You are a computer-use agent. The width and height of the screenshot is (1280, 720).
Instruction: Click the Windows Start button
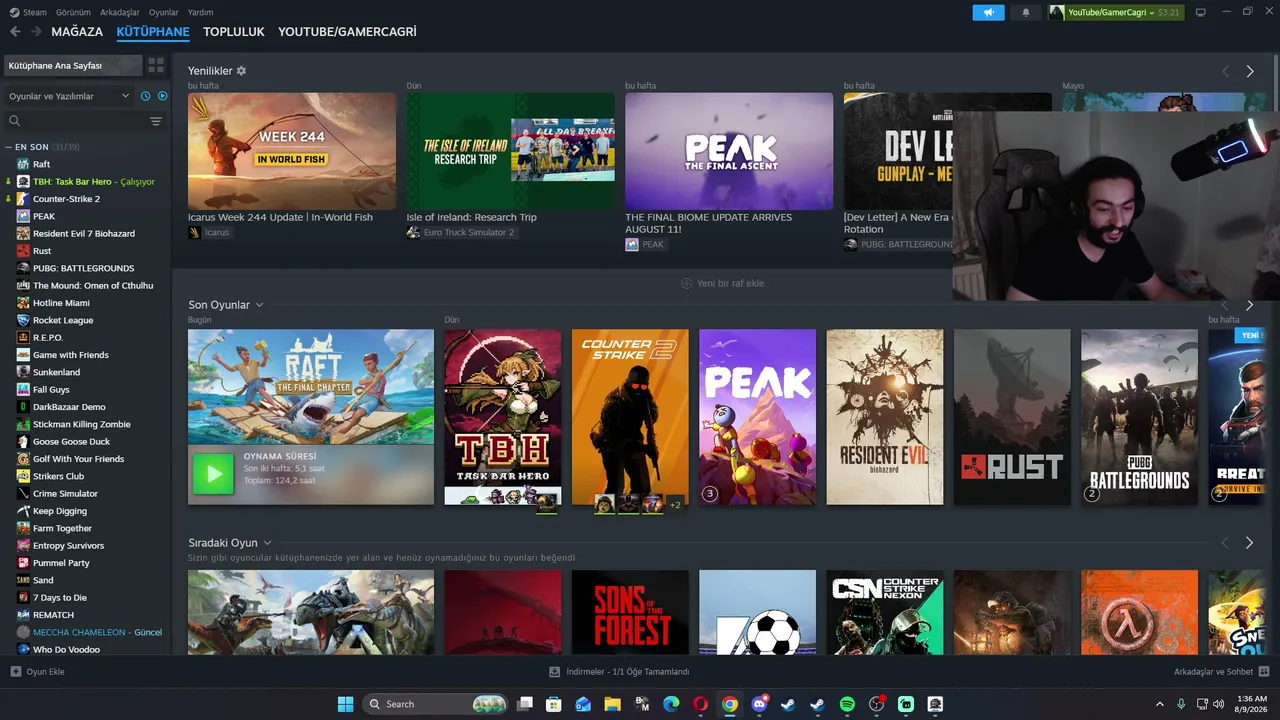(x=345, y=704)
